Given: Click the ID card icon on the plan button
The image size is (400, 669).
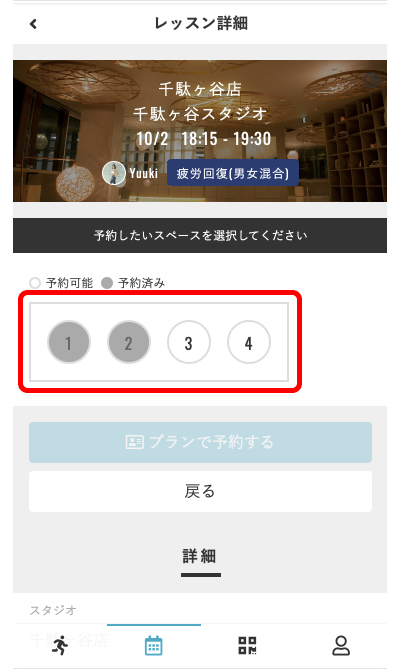Looking at the screenshot, I should click(135, 442).
